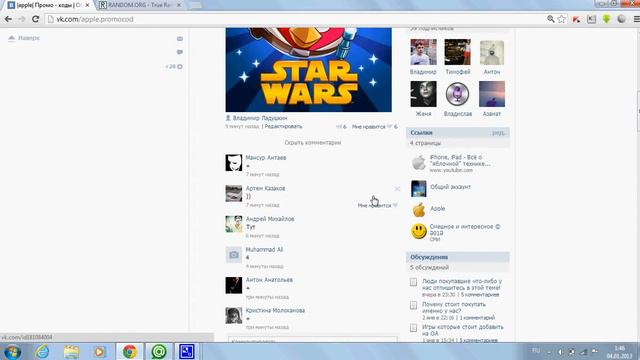Switch to the RANDOM.ORG tab
Image resolution: width=640 pixels, height=360 pixels.
coord(139,5)
